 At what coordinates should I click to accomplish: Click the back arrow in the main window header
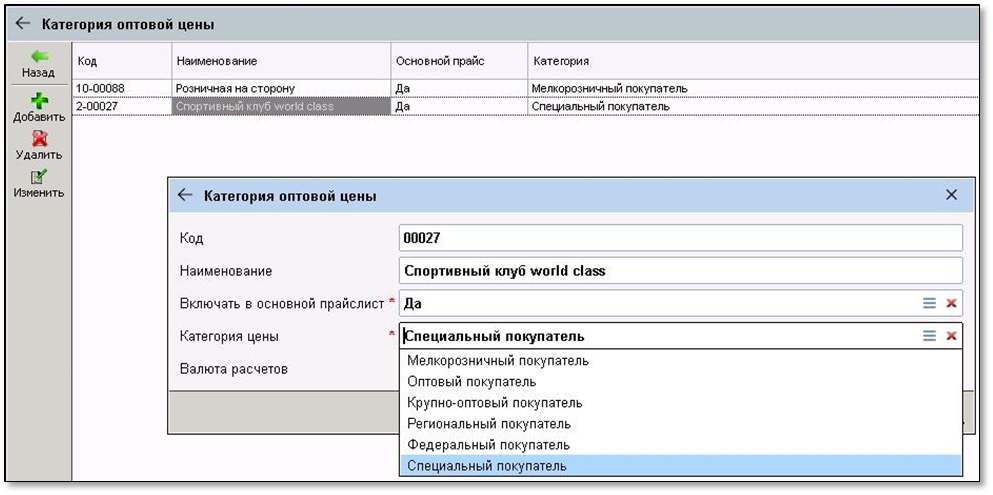coord(23,24)
